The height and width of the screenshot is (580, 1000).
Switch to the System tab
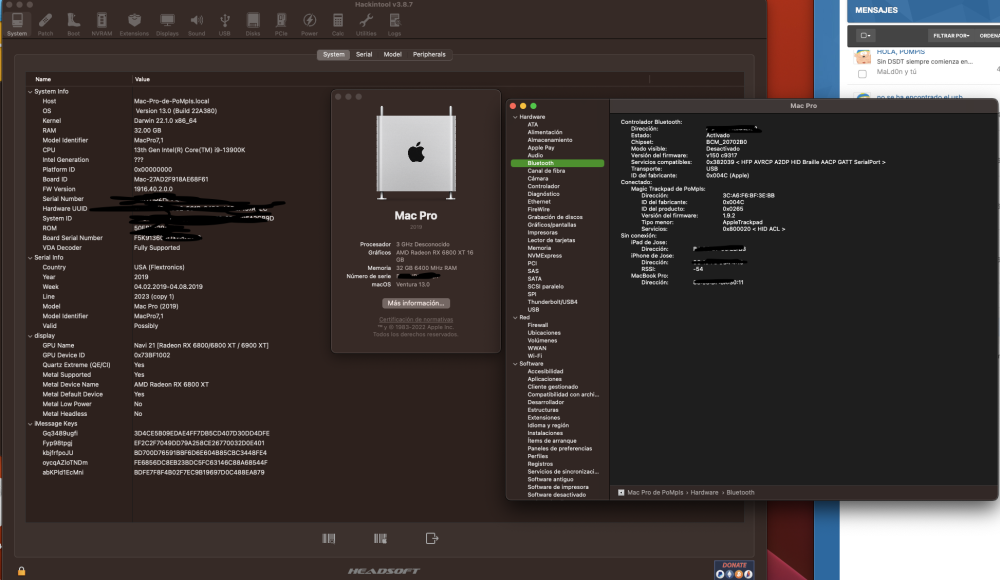point(334,54)
